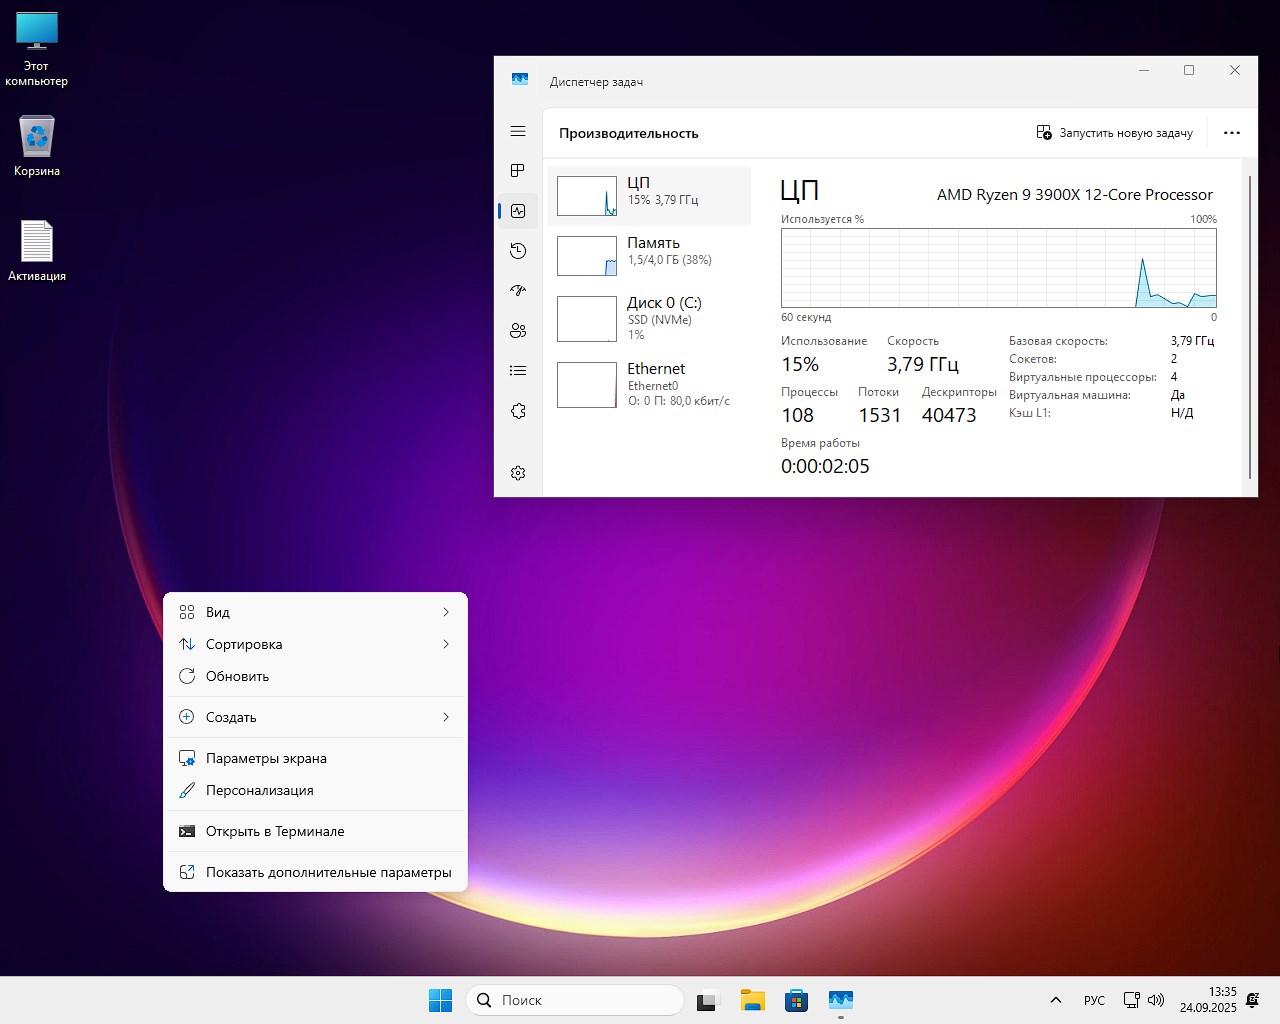Image resolution: width=1280 pixels, height=1024 pixels.
Task: Open the clock showing 13:35
Action: [1208, 1000]
